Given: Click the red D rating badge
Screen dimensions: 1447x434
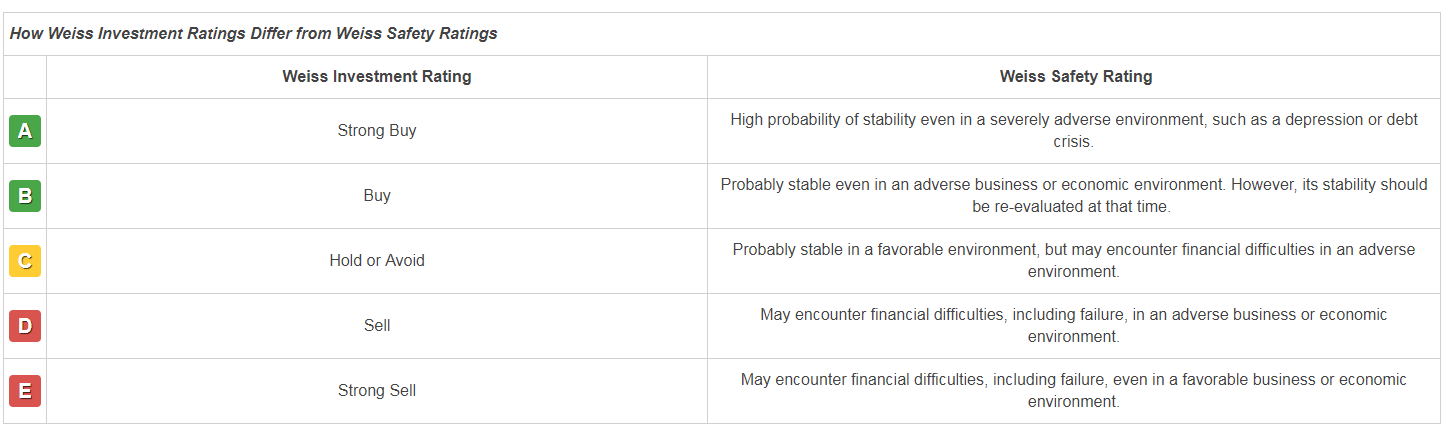Looking at the screenshot, I should coord(25,326).
